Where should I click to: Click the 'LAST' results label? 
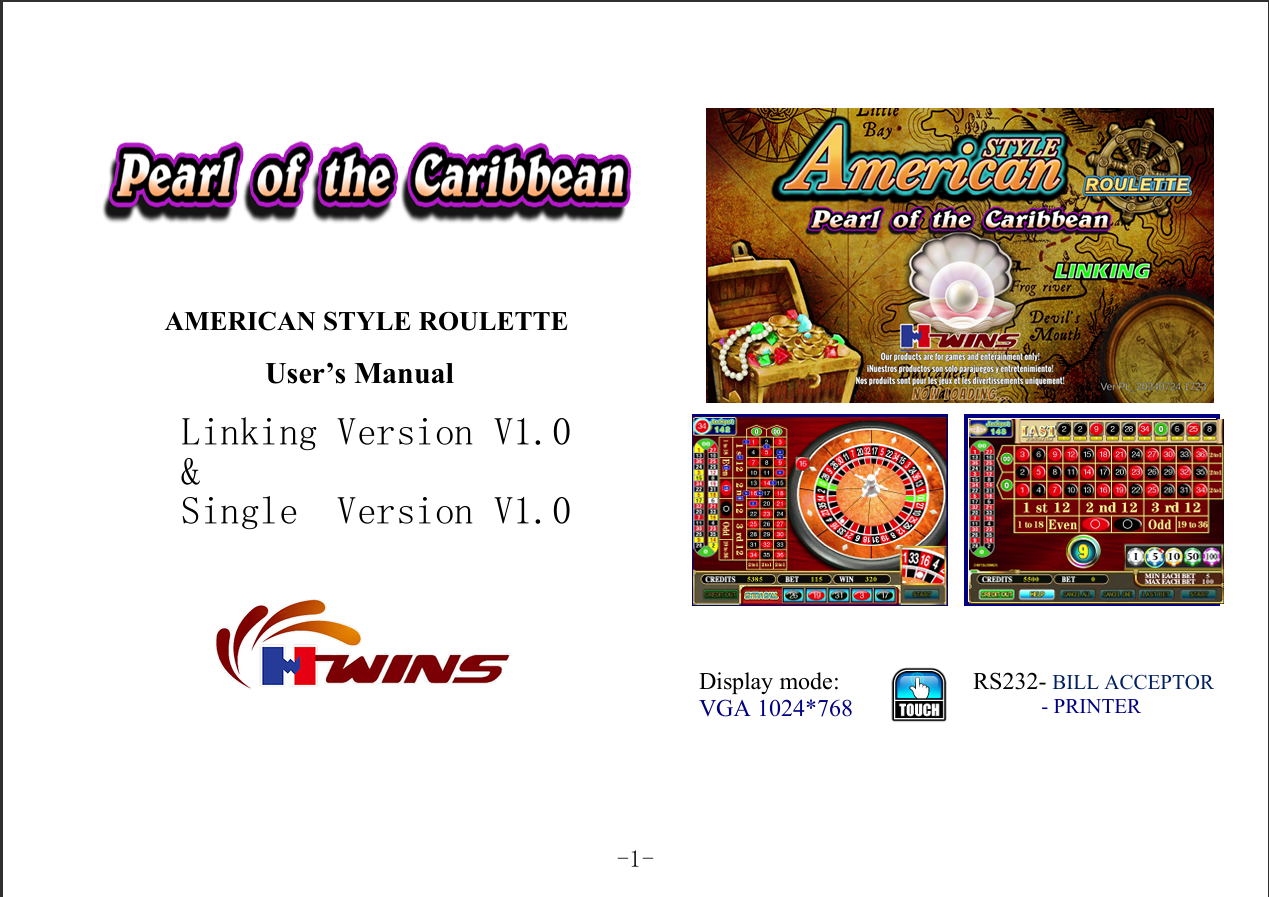click(1036, 430)
